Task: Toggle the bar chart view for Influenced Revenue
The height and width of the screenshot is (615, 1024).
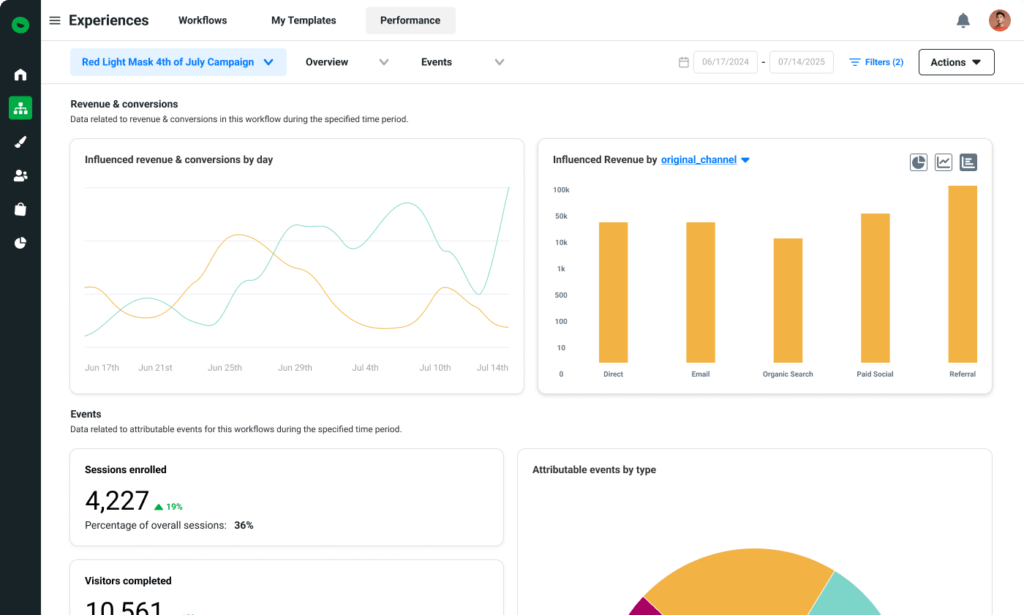Action: coord(967,161)
